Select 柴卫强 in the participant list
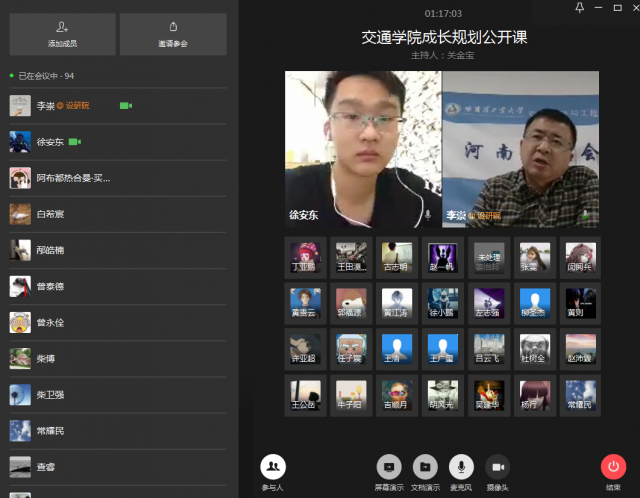 [118, 395]
